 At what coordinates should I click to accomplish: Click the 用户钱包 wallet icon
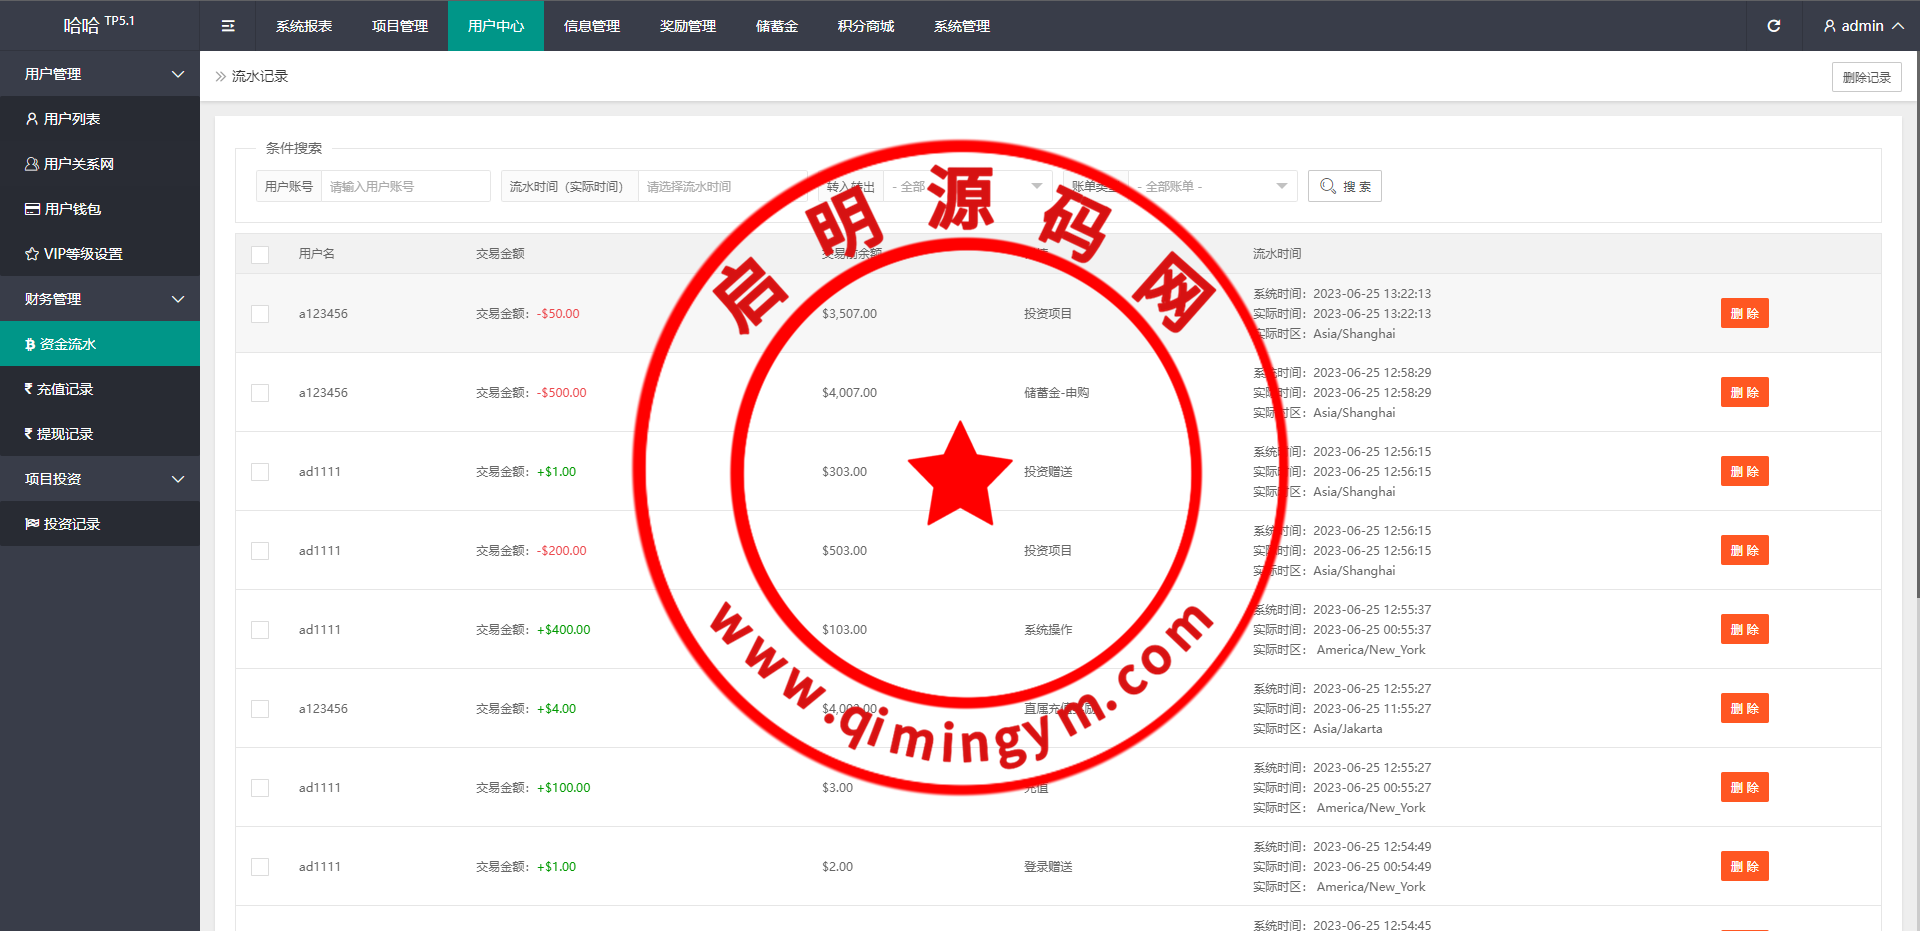tap(32, 209)
